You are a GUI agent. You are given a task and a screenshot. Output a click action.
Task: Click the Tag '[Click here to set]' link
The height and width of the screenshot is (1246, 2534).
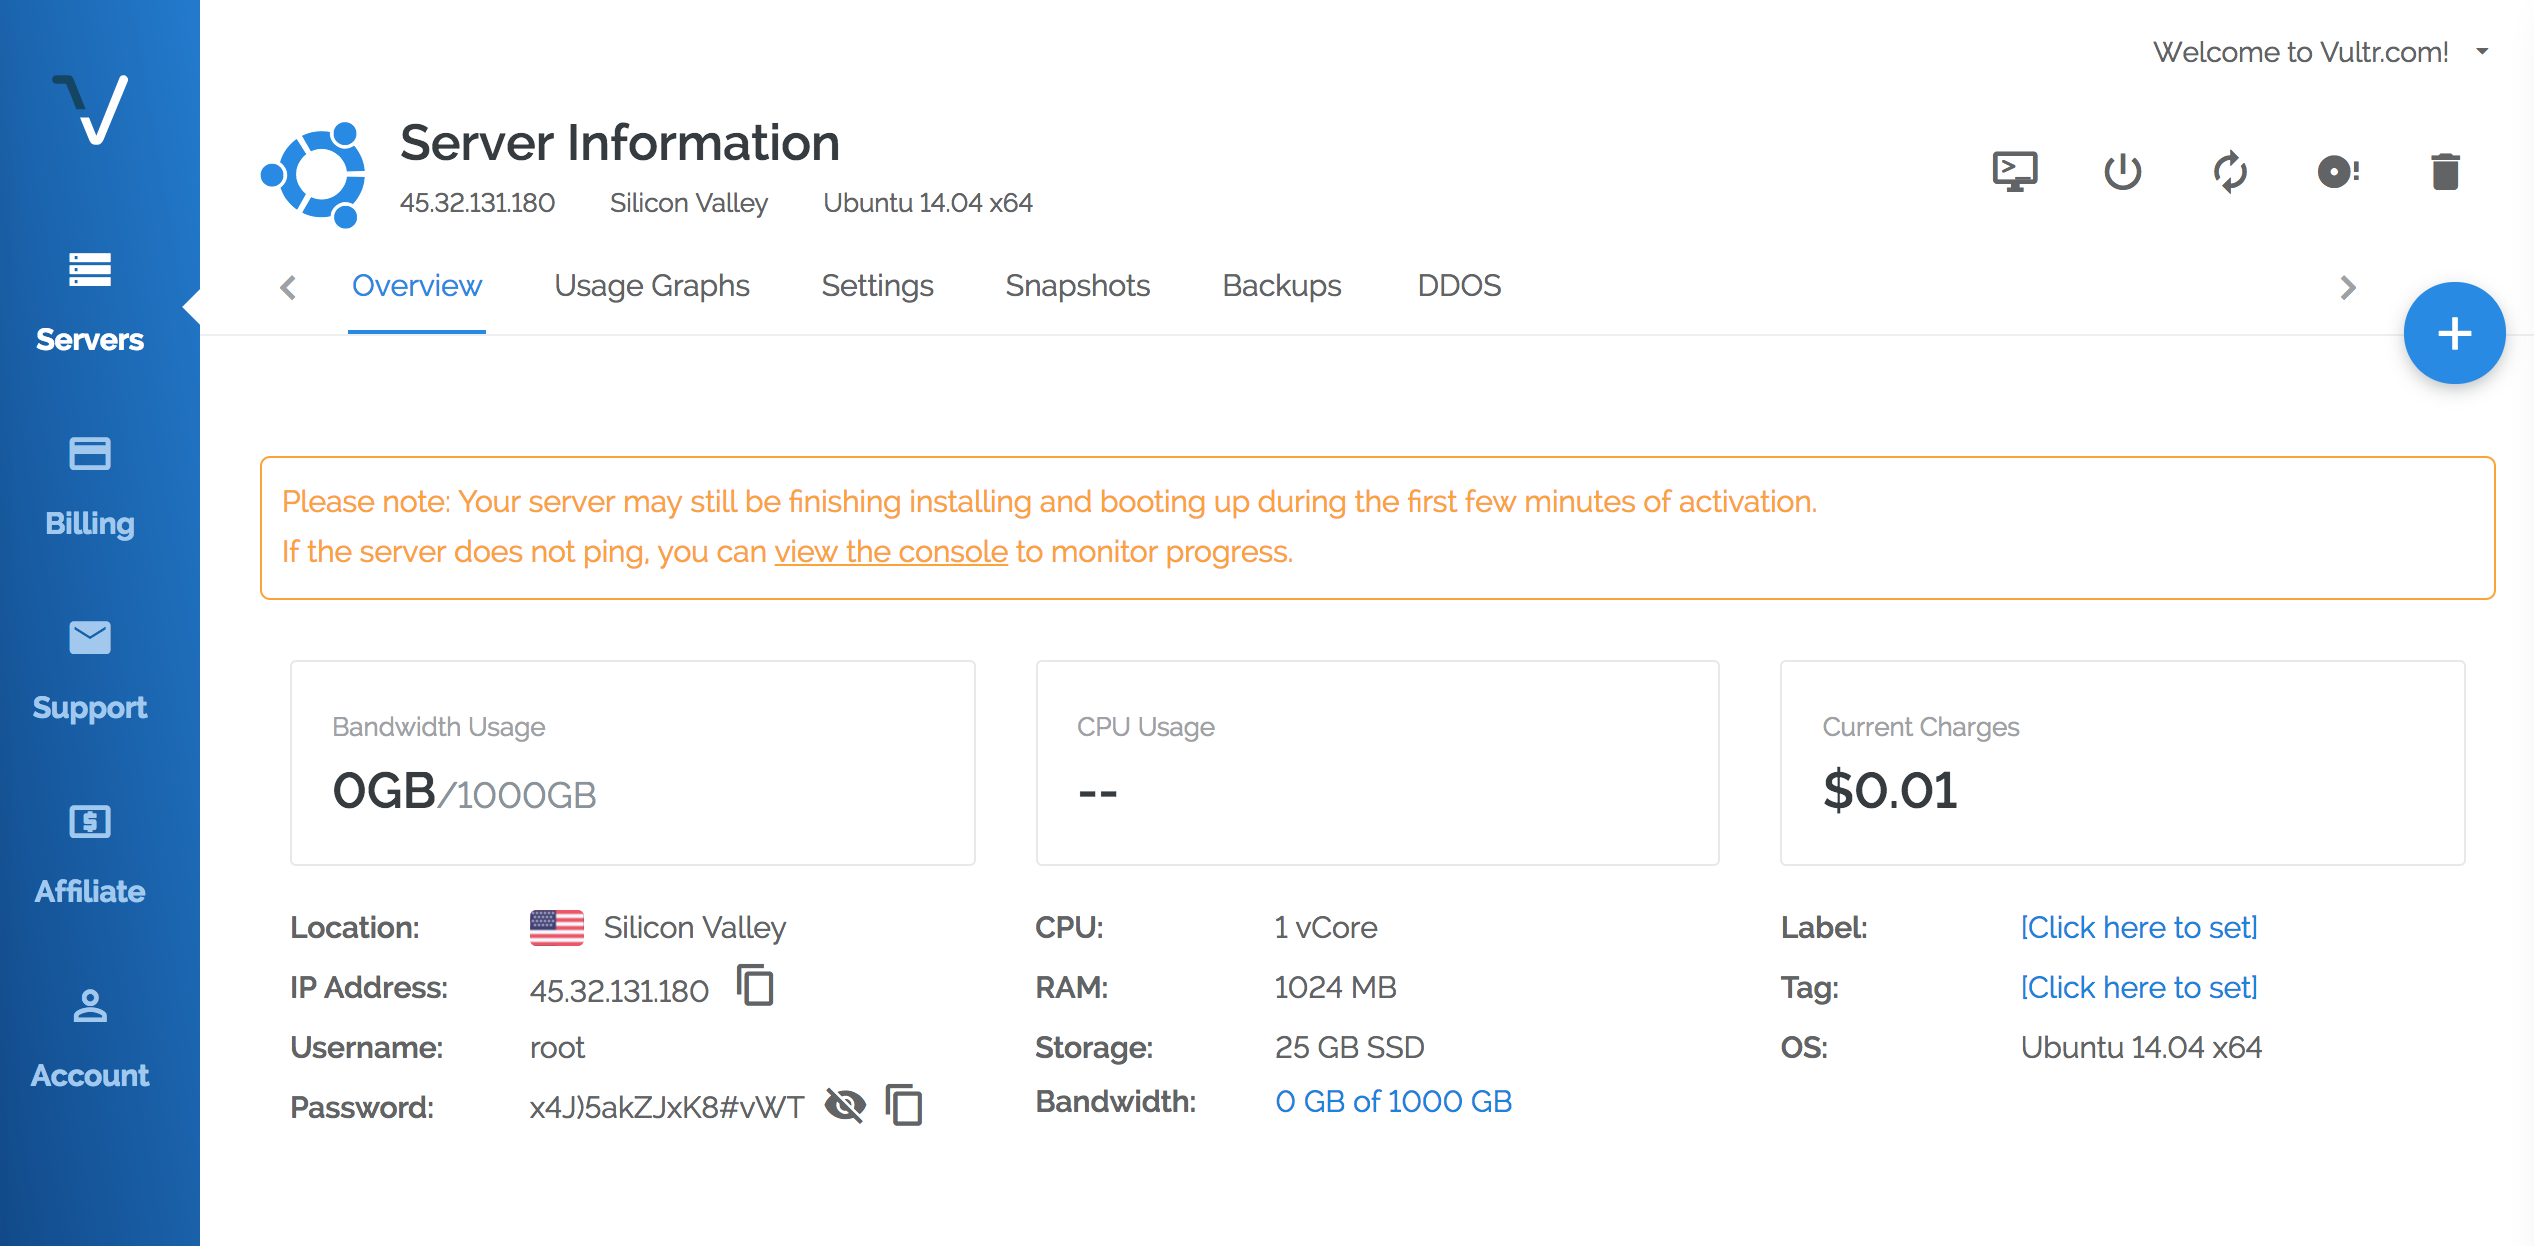pos(2139,988)
